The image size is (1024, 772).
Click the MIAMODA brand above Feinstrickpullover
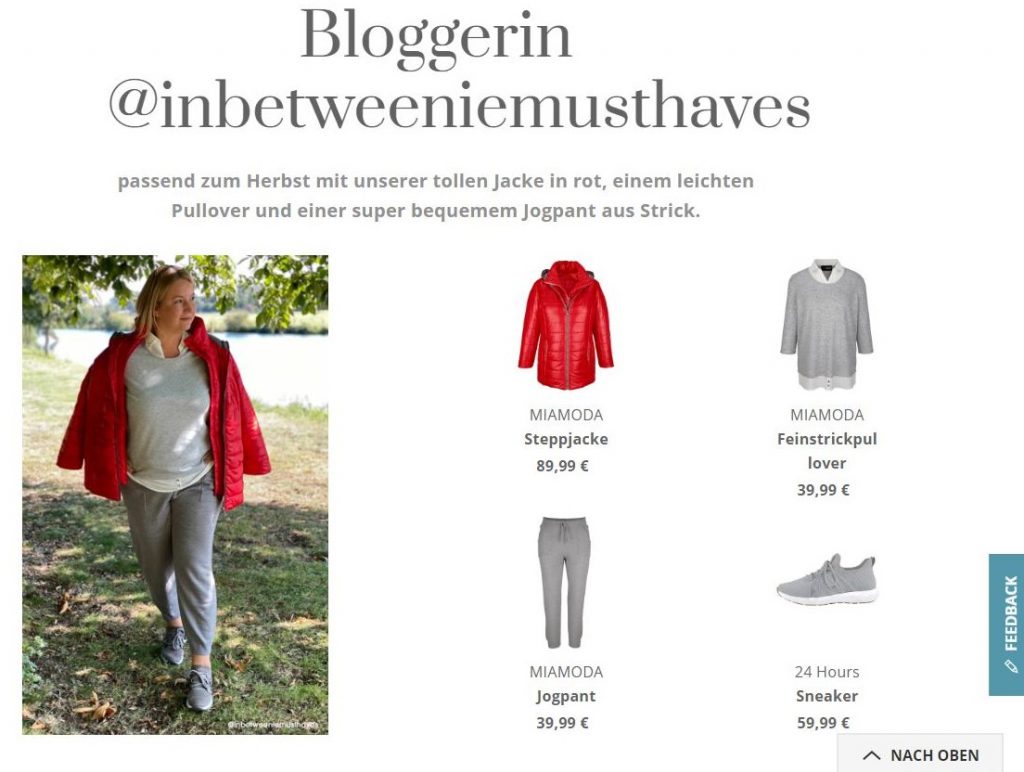tap(827, 415)
